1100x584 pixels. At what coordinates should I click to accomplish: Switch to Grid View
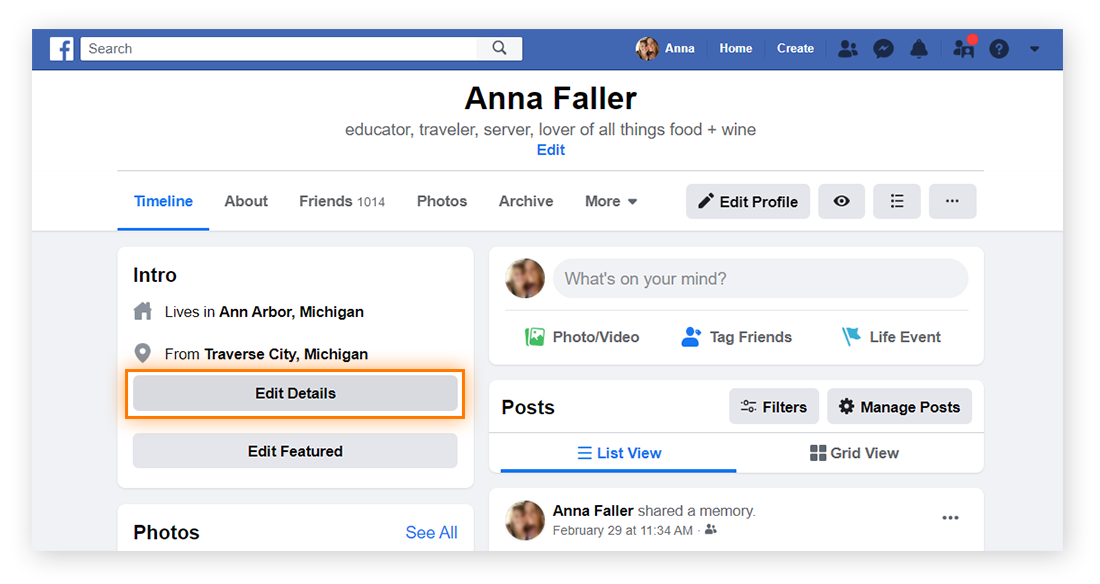854,453
